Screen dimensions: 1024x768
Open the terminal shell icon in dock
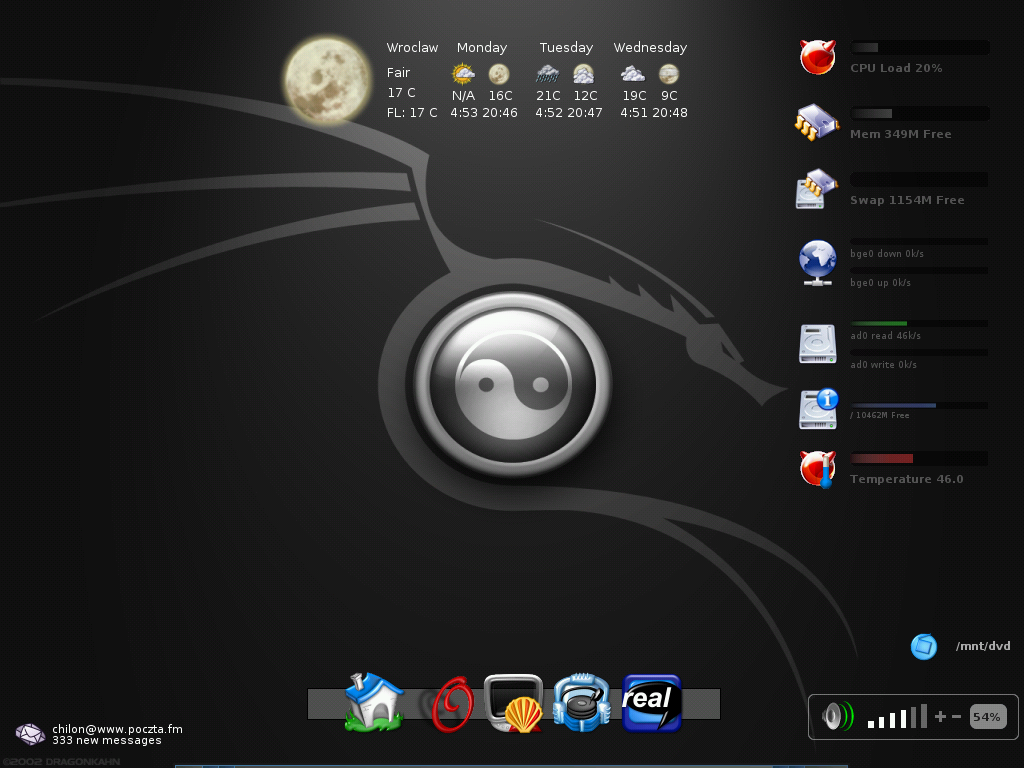click(513, 704)
